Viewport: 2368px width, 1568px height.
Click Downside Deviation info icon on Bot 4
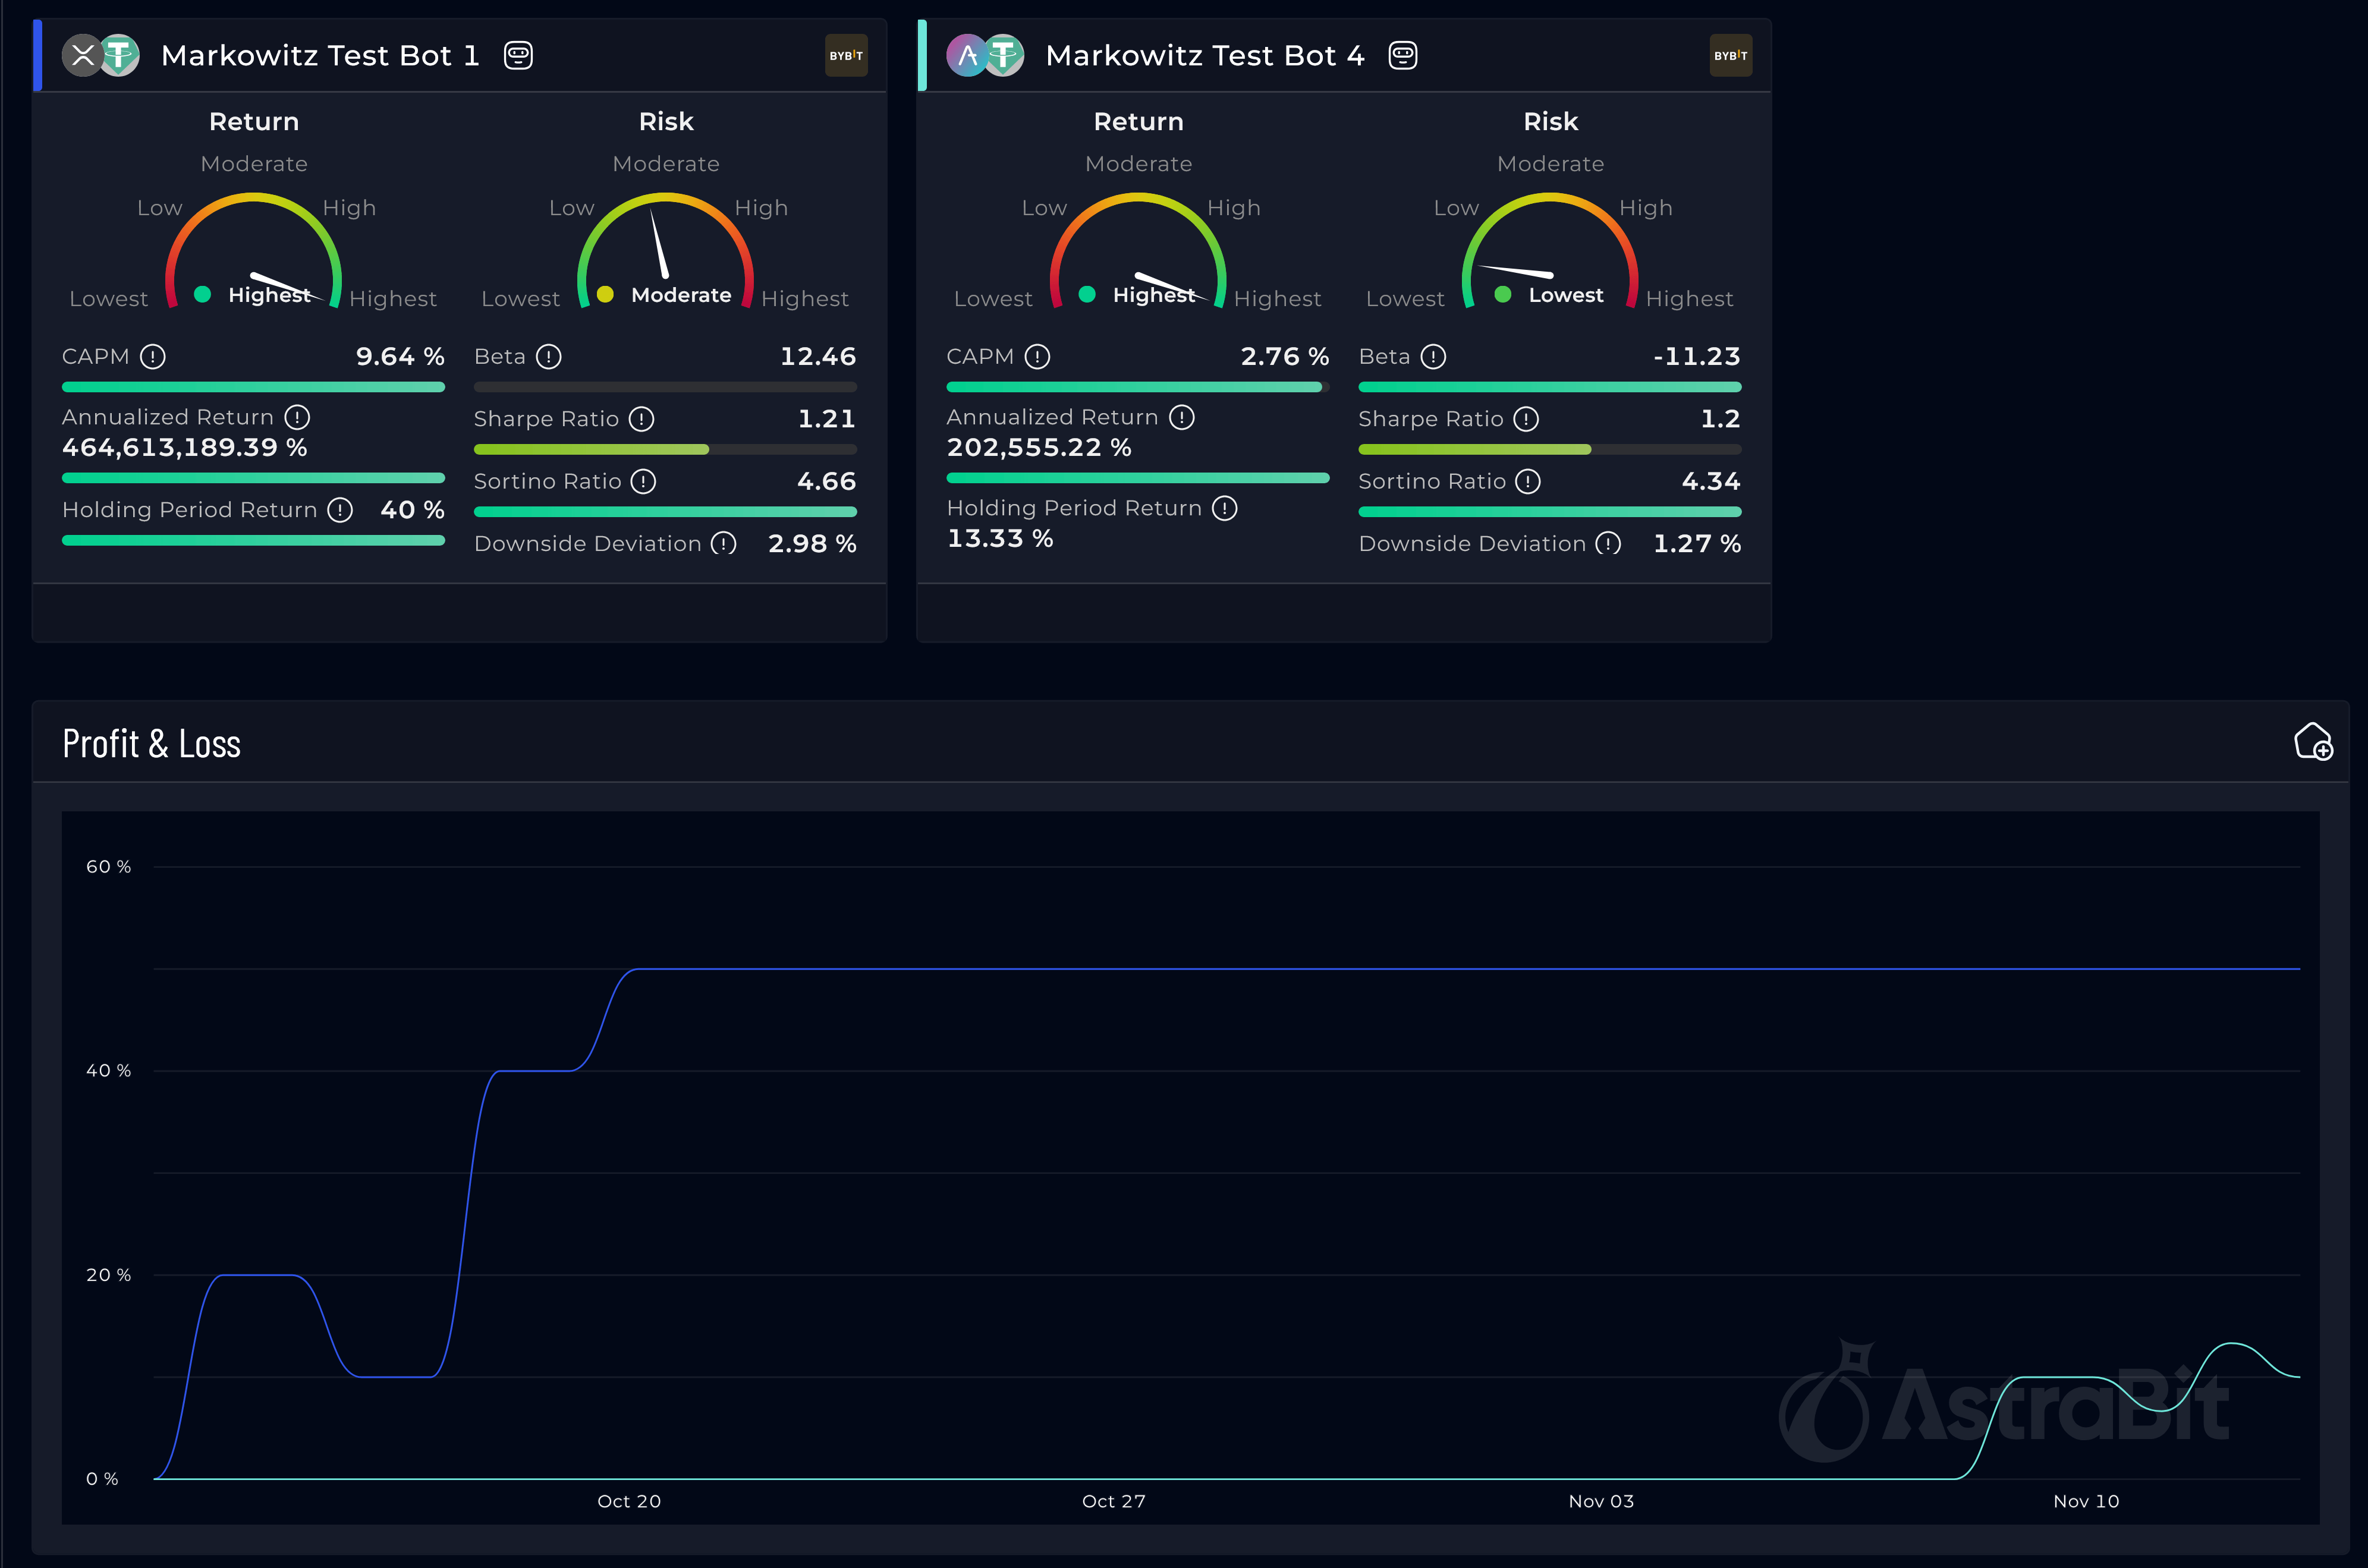[1608, 544]
